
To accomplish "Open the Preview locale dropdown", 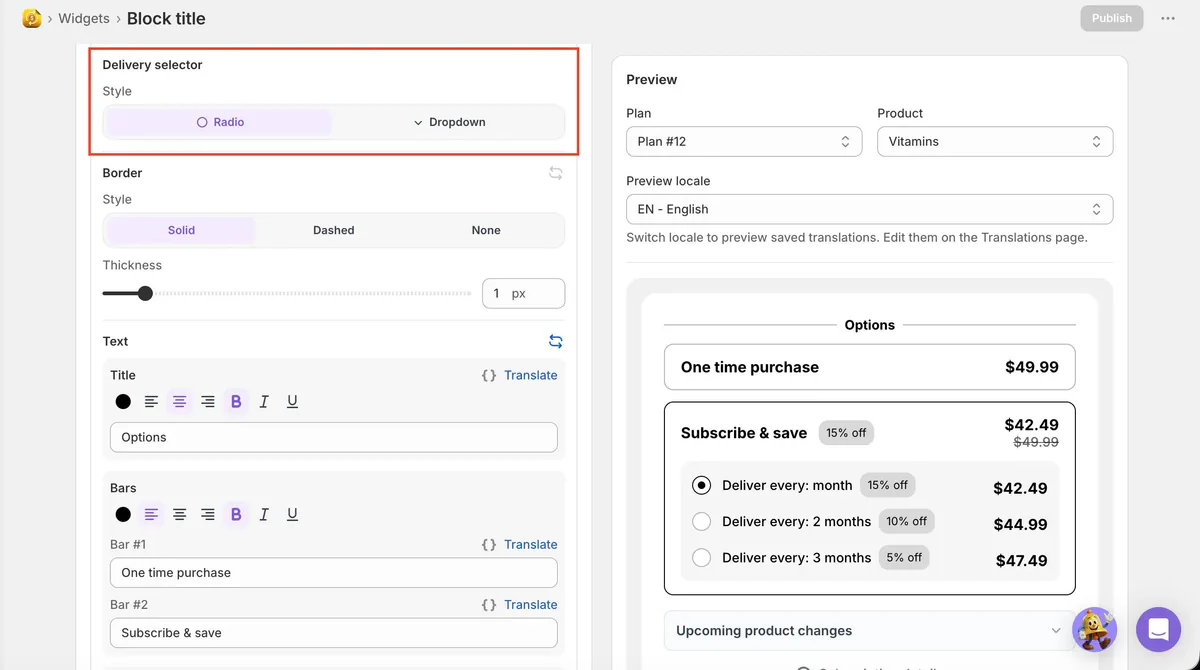I will pyautogui.click(x=870, y=209).
